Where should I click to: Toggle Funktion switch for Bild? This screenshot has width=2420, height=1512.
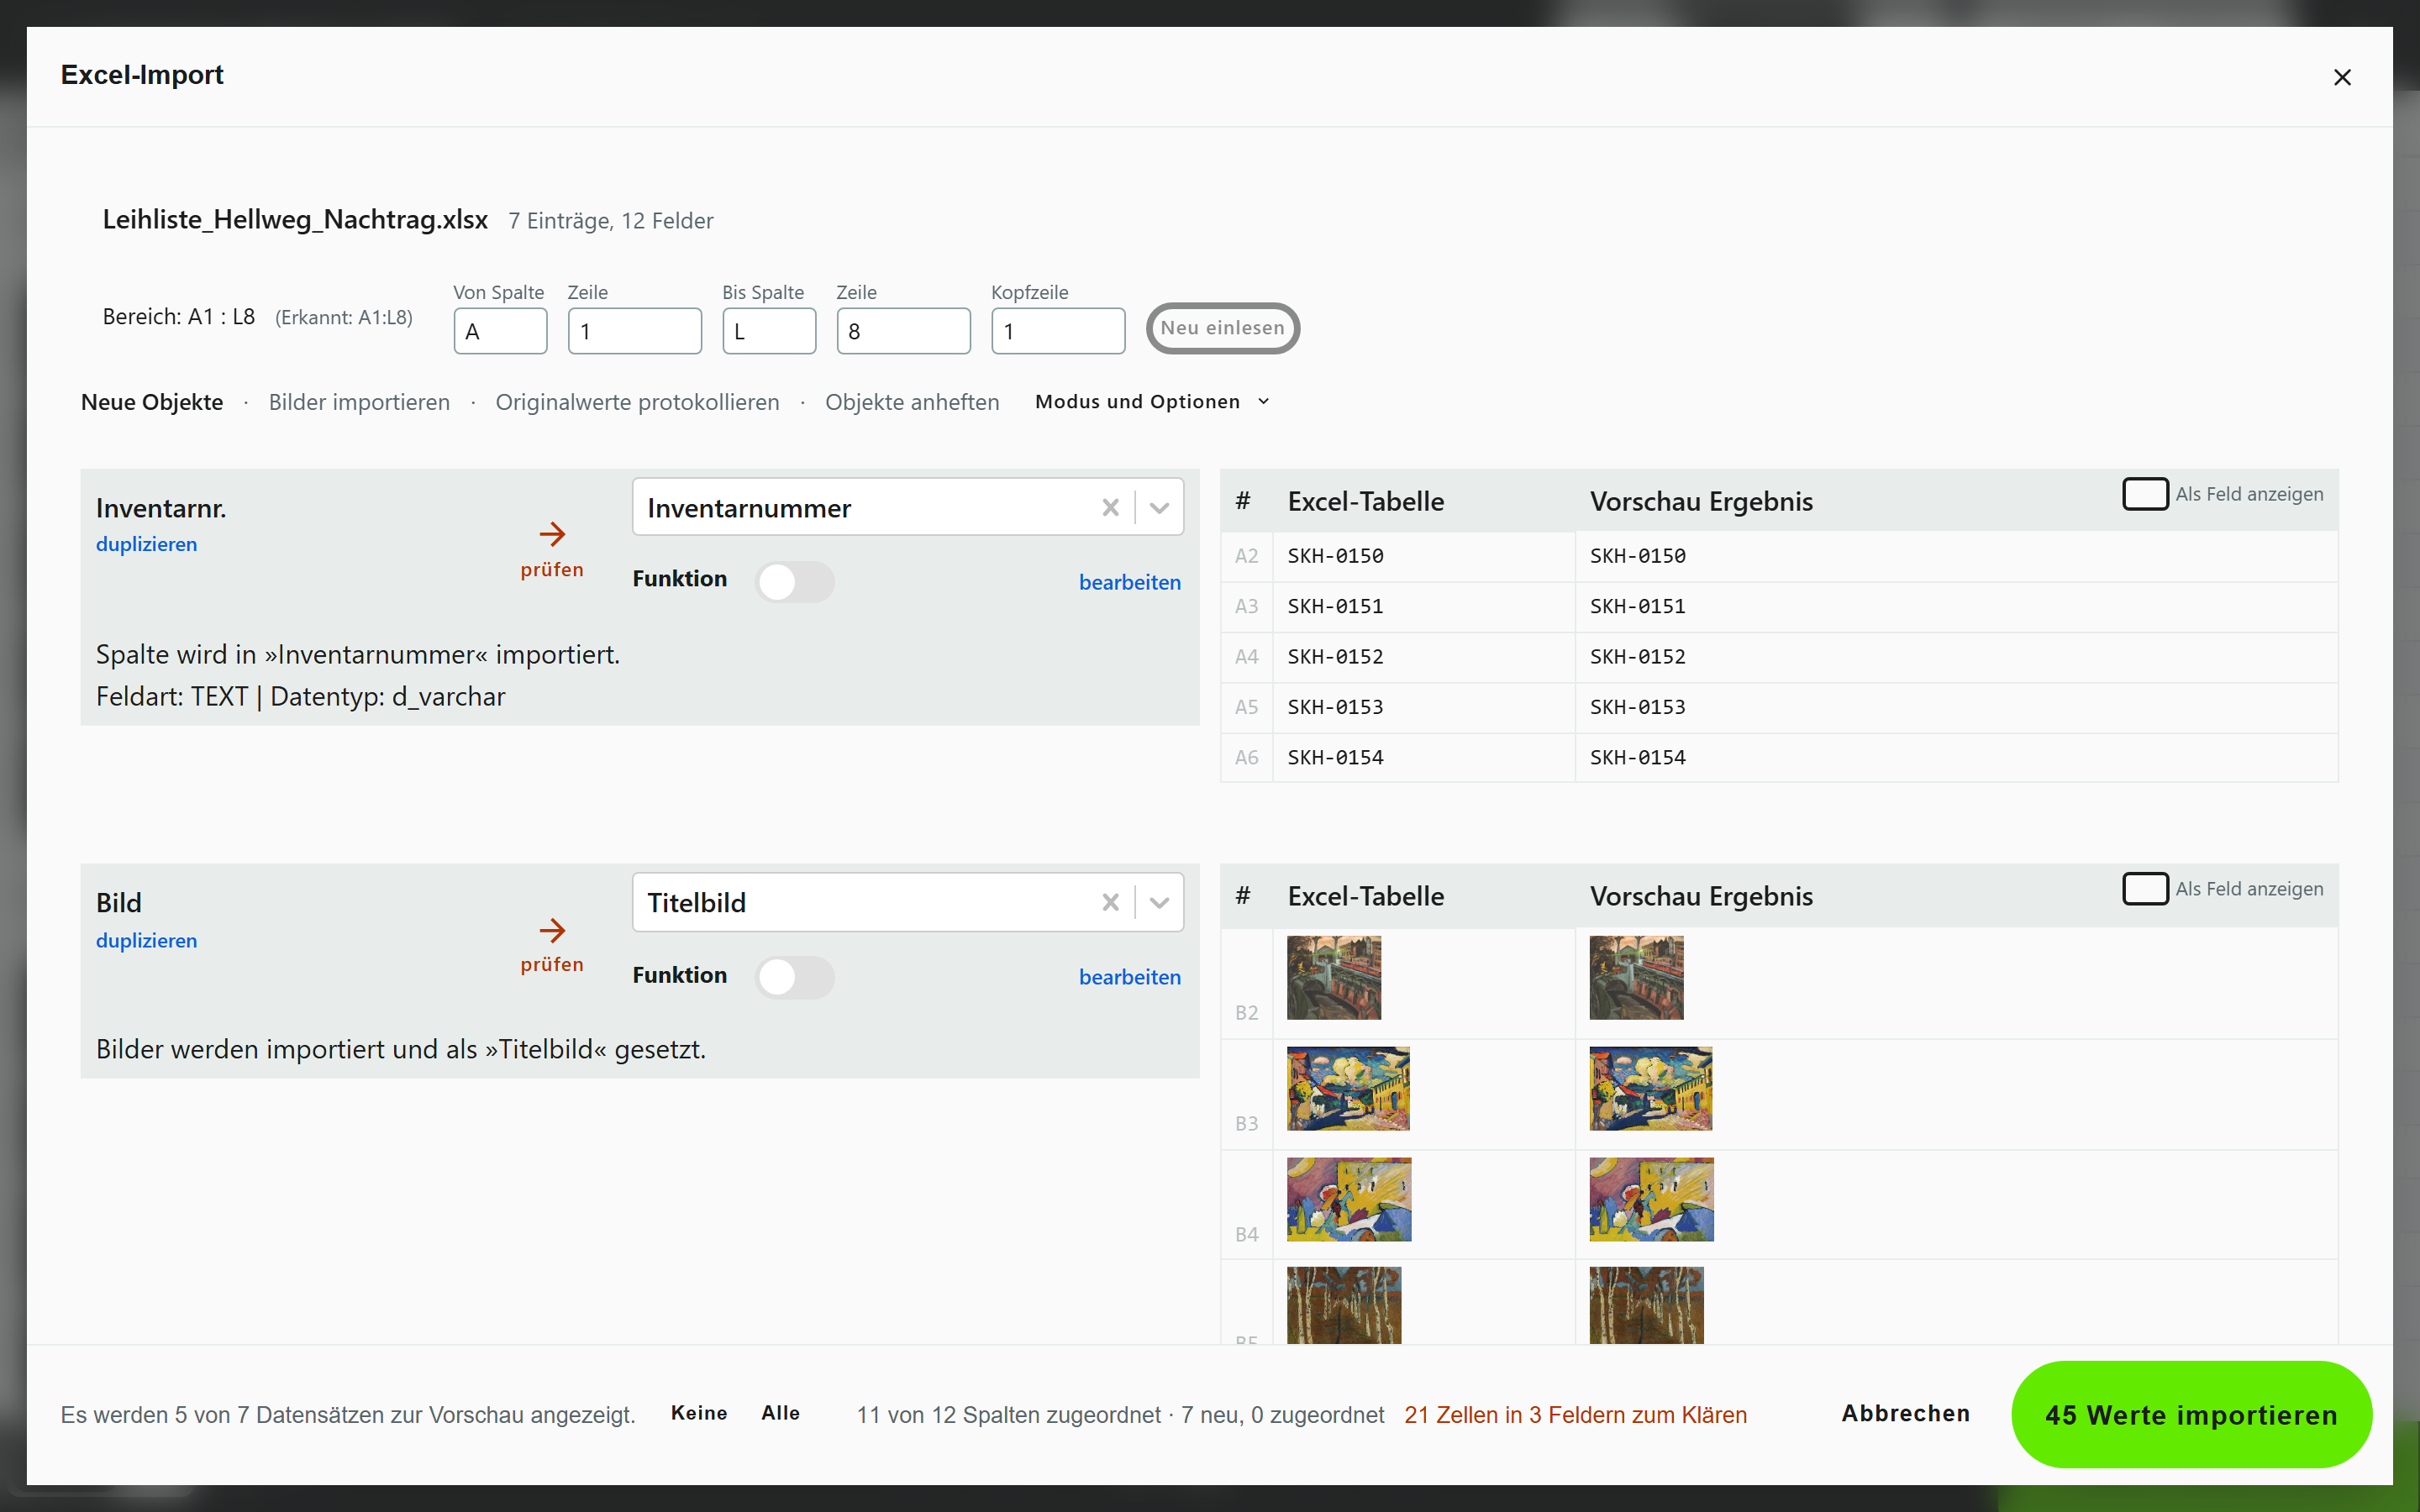pyautogui.click(x=794, y=976)
